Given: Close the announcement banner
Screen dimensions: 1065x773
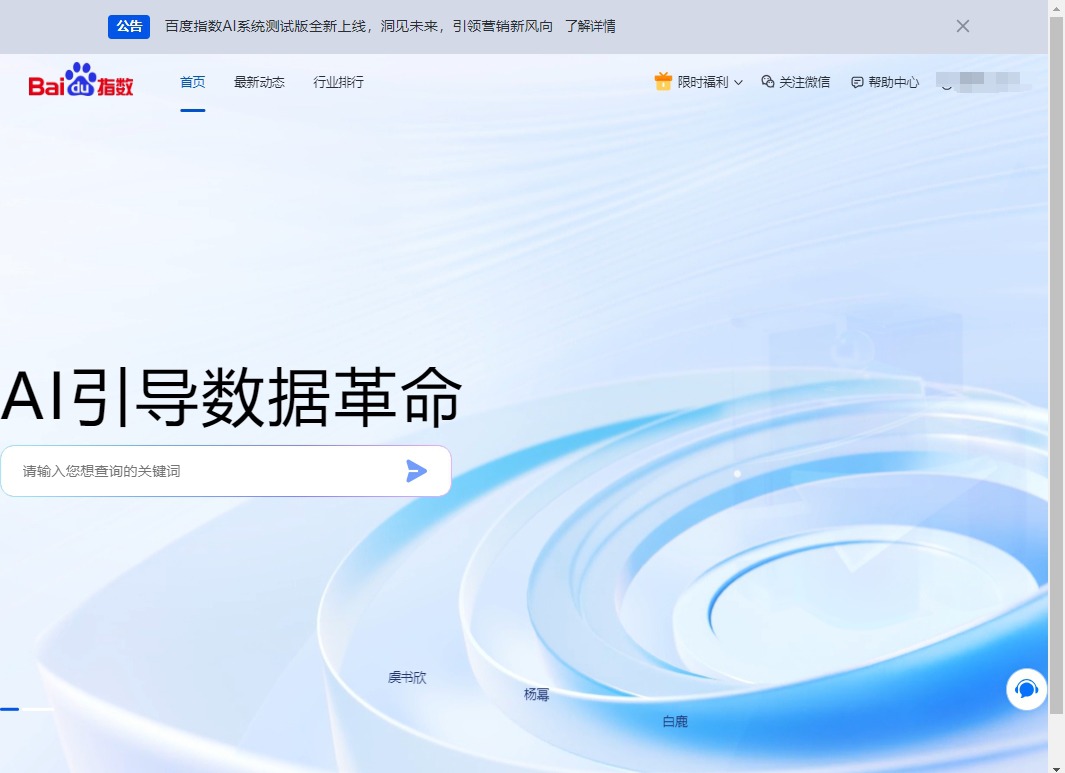Looking at the screenshot, I should click(x=962, y=26).
